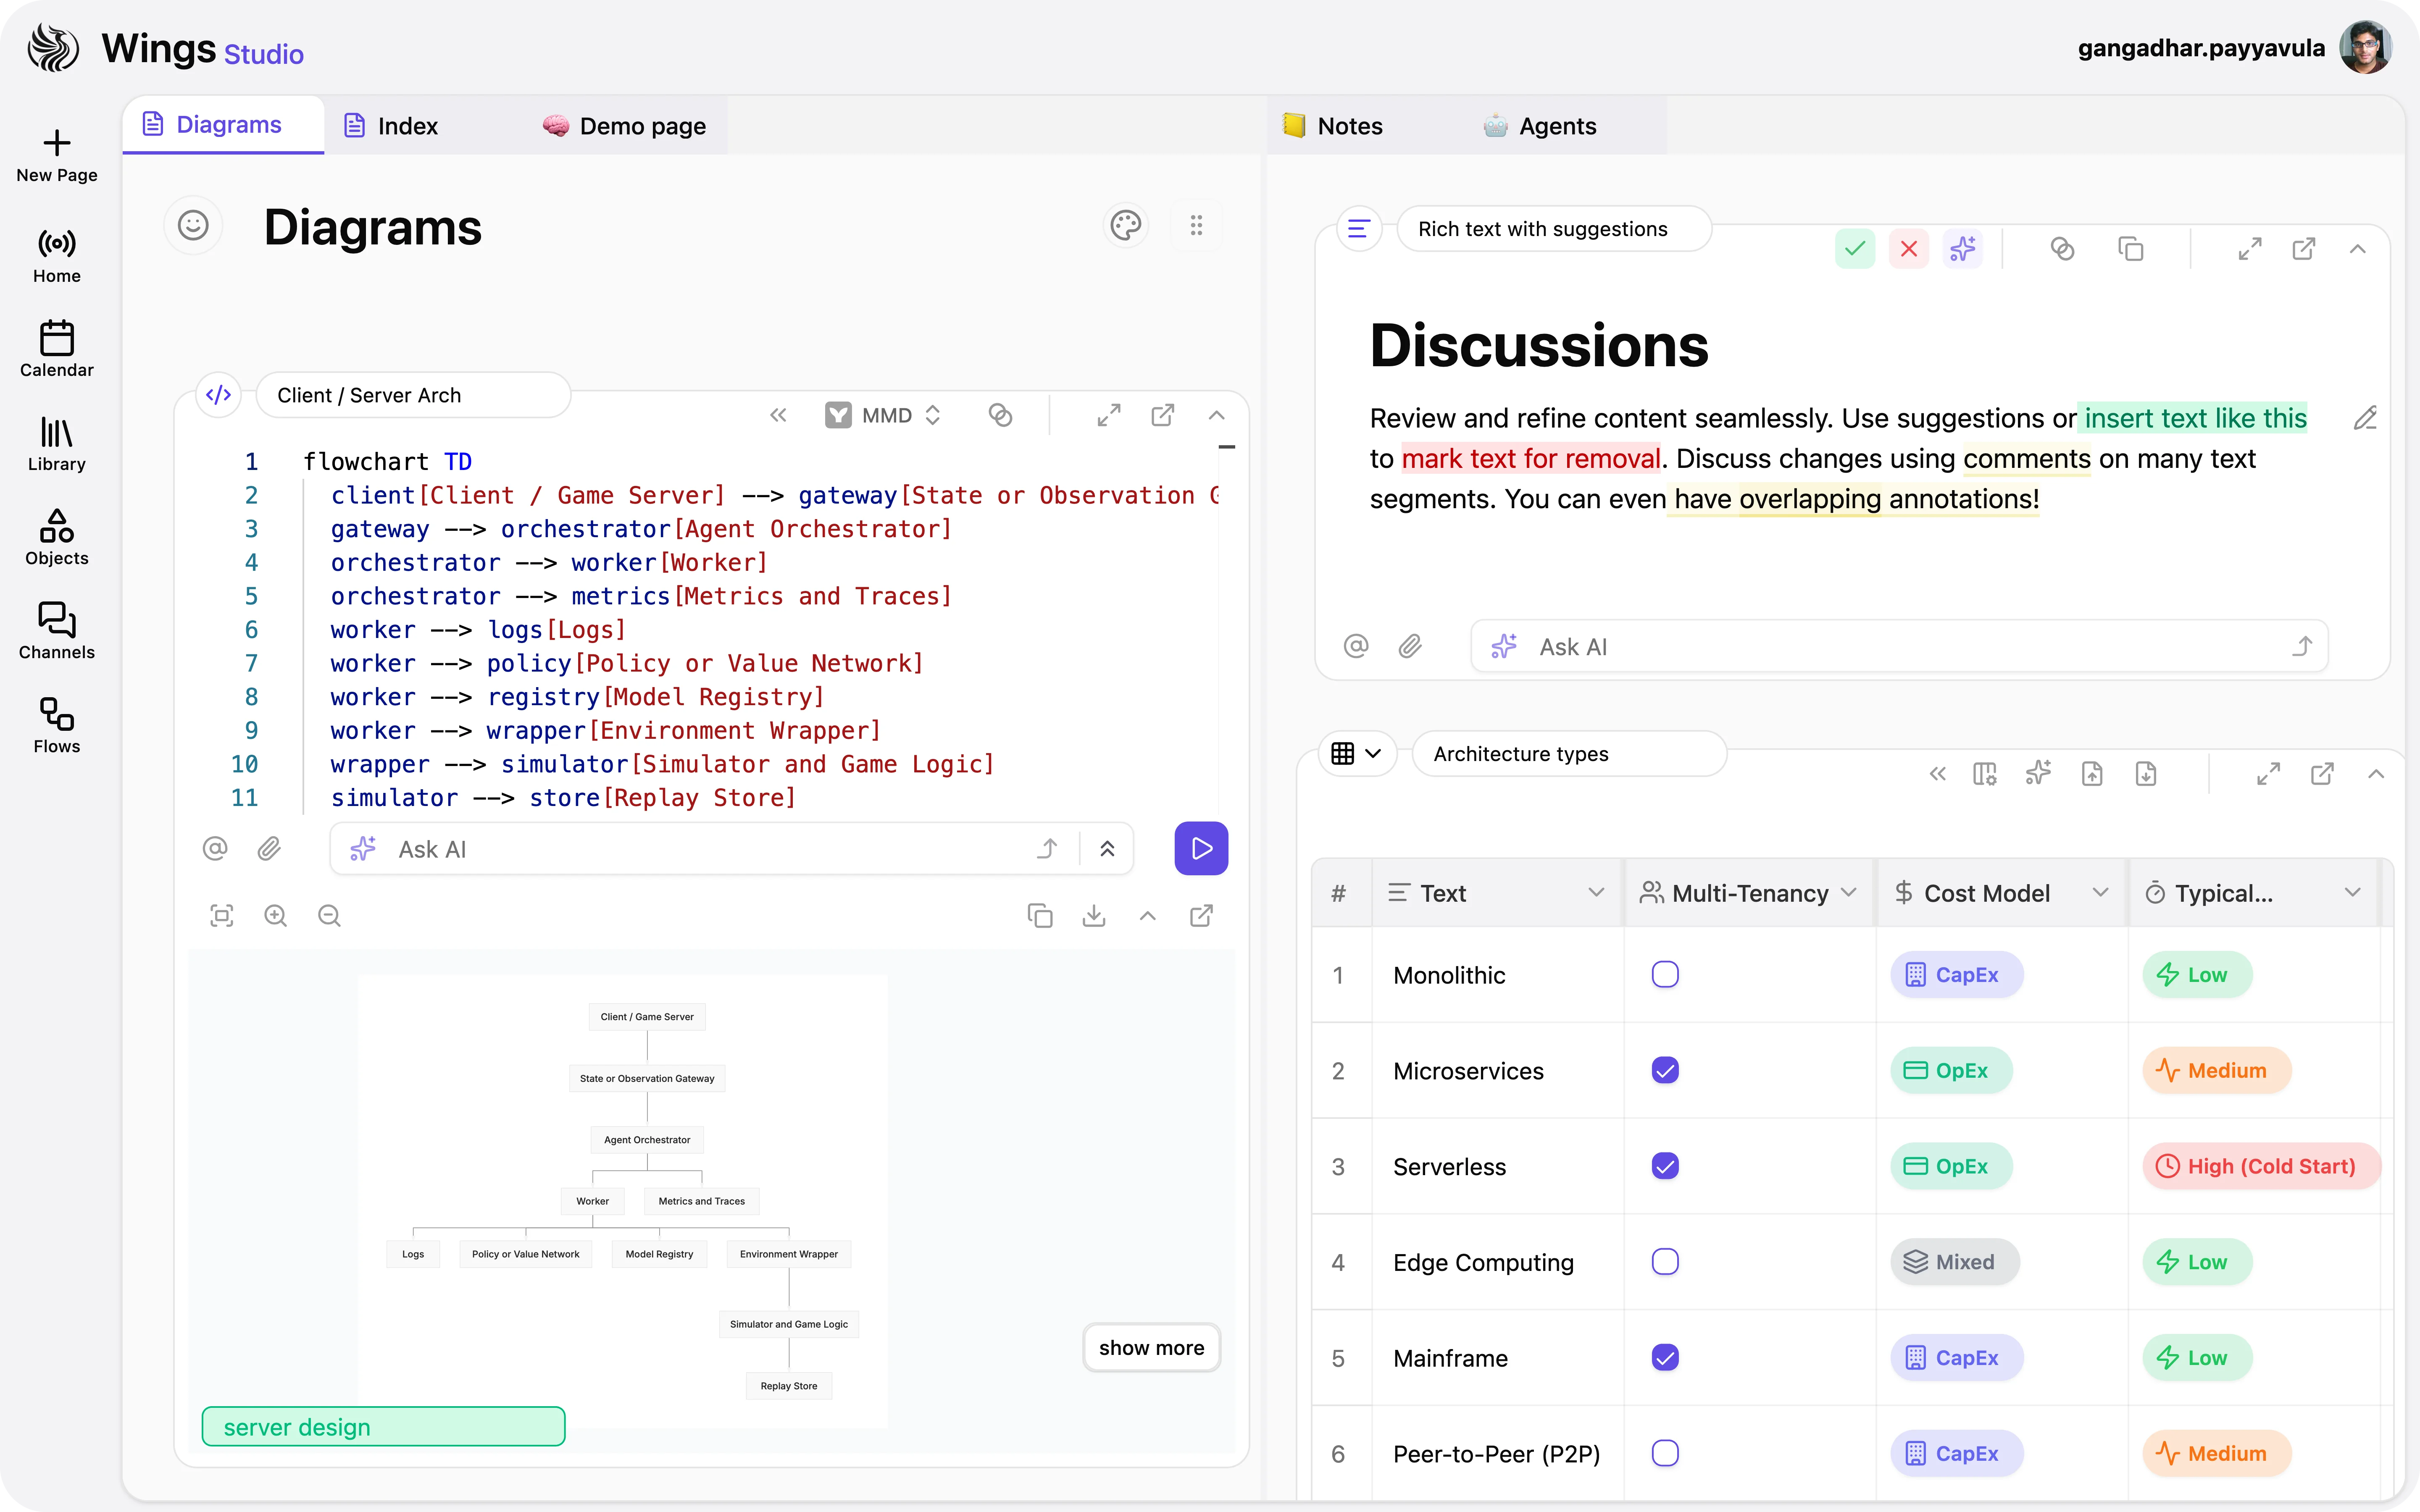This screenshot has width=2420, height=1512.
Task: Open diagram preview in external window
Action: pos(1202,916)
